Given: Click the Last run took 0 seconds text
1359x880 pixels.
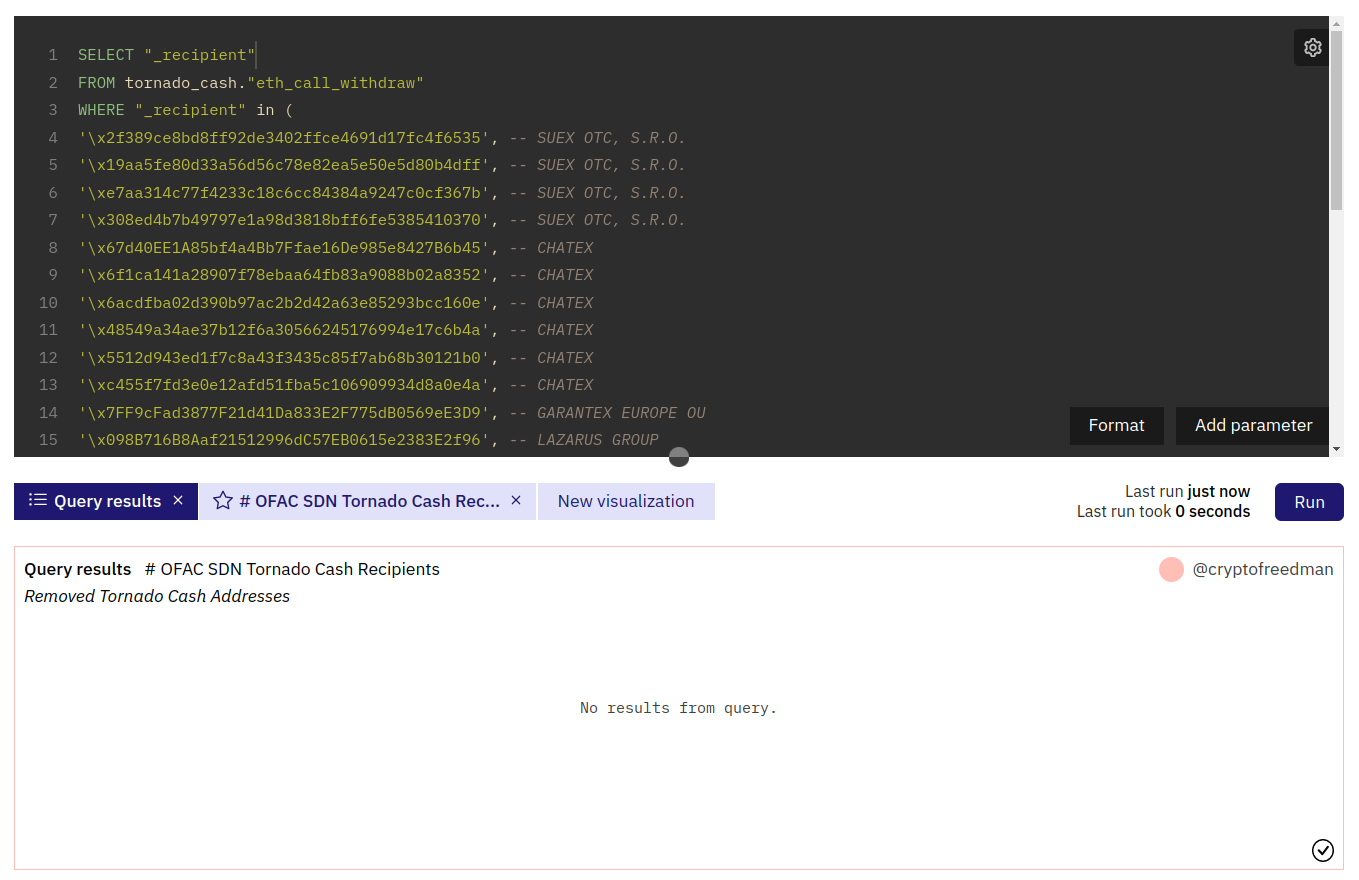Looking at the screenshot, I should (x=1163, y=511).
